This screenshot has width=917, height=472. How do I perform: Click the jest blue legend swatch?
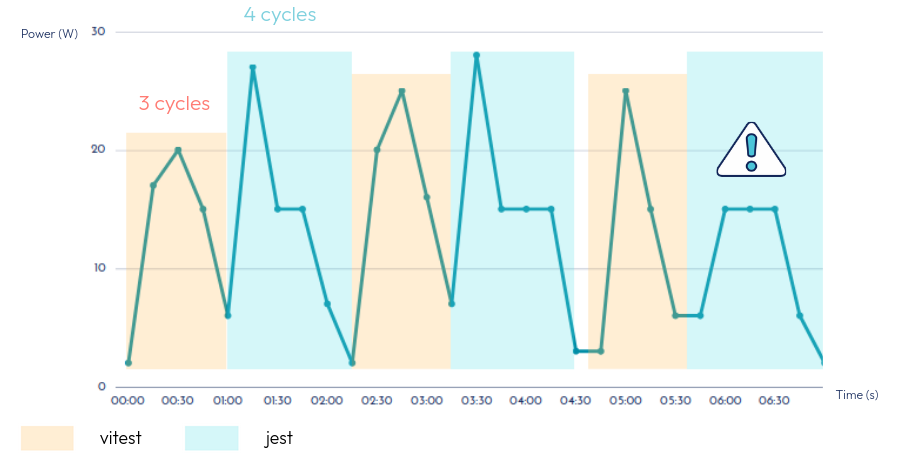point(212,438)
